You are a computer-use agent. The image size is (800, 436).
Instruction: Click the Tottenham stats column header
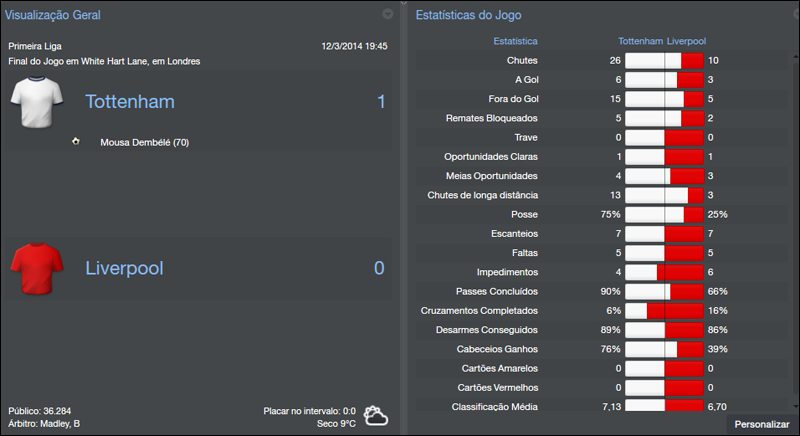640,42
